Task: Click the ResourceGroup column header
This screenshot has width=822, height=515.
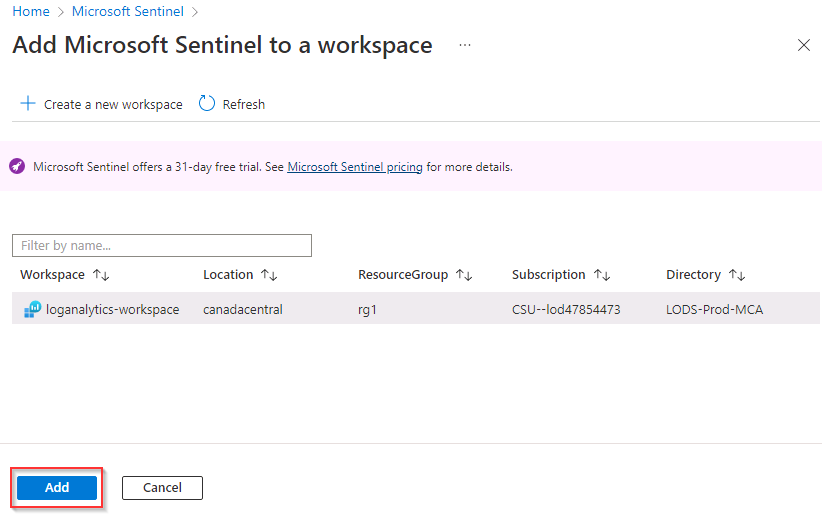Action: (x=403, y=275)
